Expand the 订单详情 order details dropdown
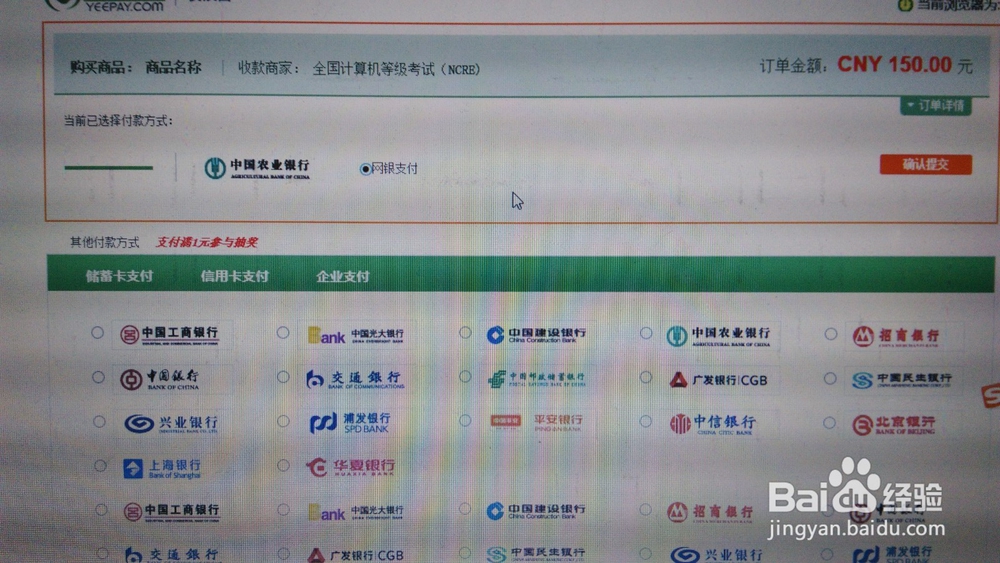Screen dimensions: 1000x563 (936, 106)
